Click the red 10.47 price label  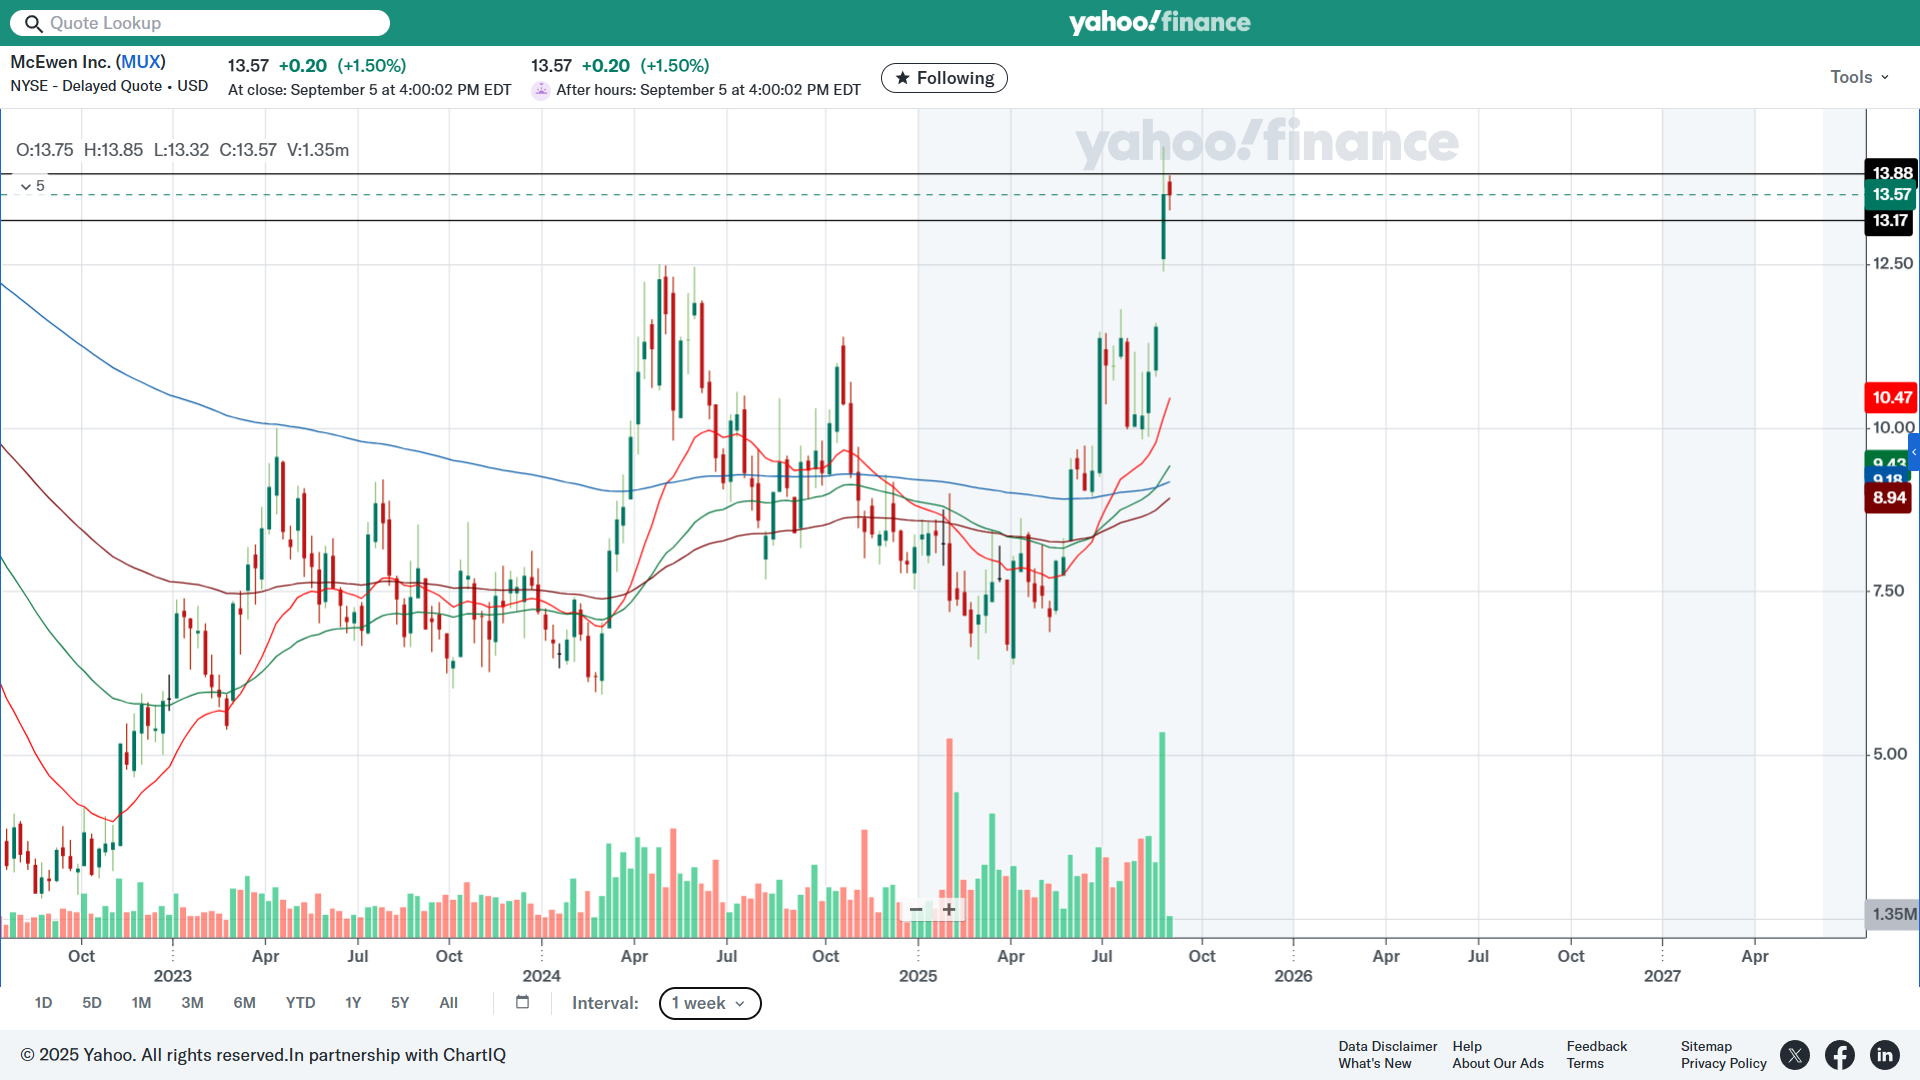[1890, 397]
